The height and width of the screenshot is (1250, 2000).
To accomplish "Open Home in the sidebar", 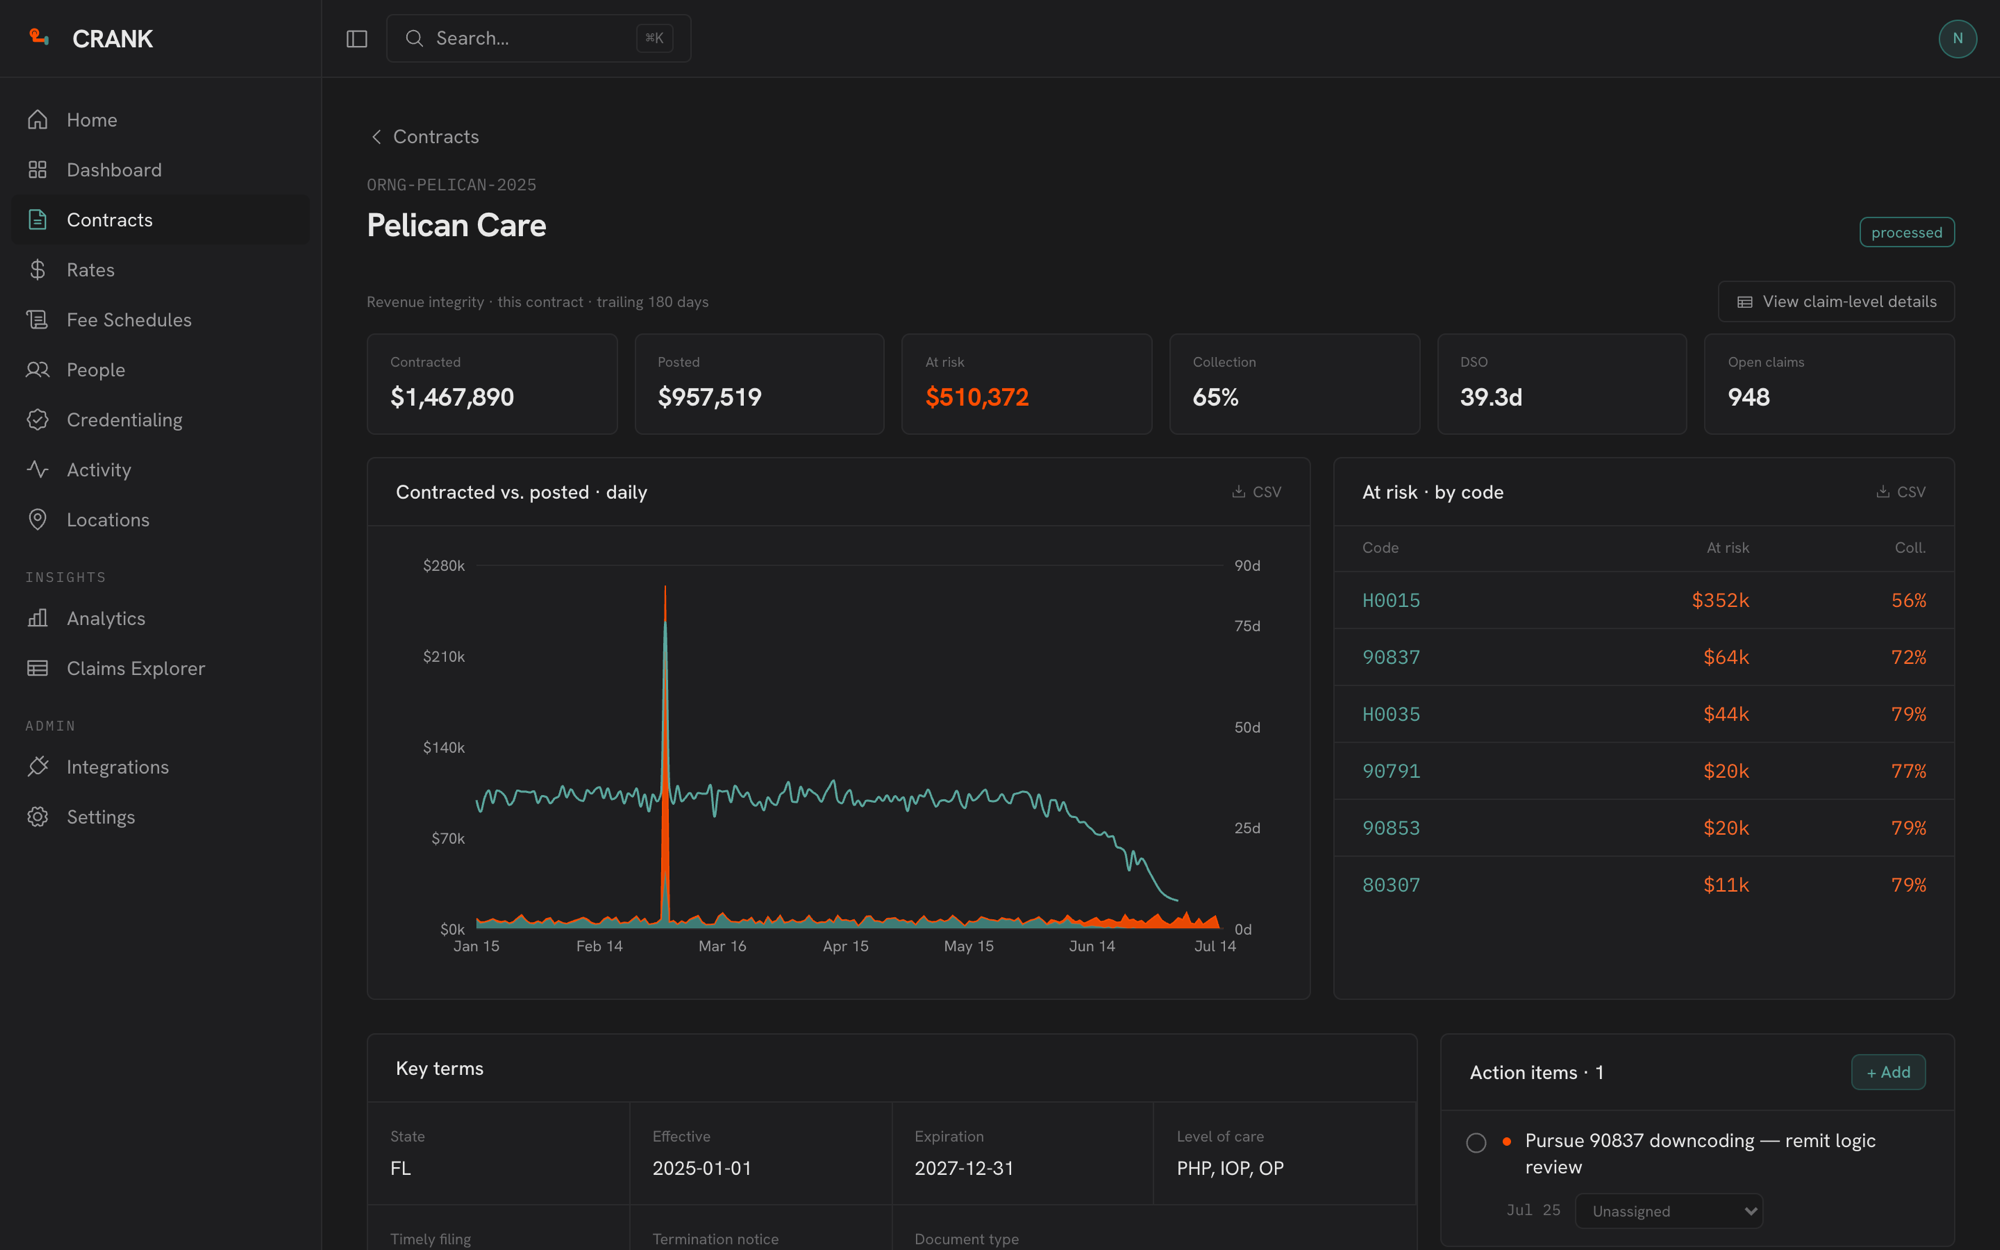I will coord(160,120).
